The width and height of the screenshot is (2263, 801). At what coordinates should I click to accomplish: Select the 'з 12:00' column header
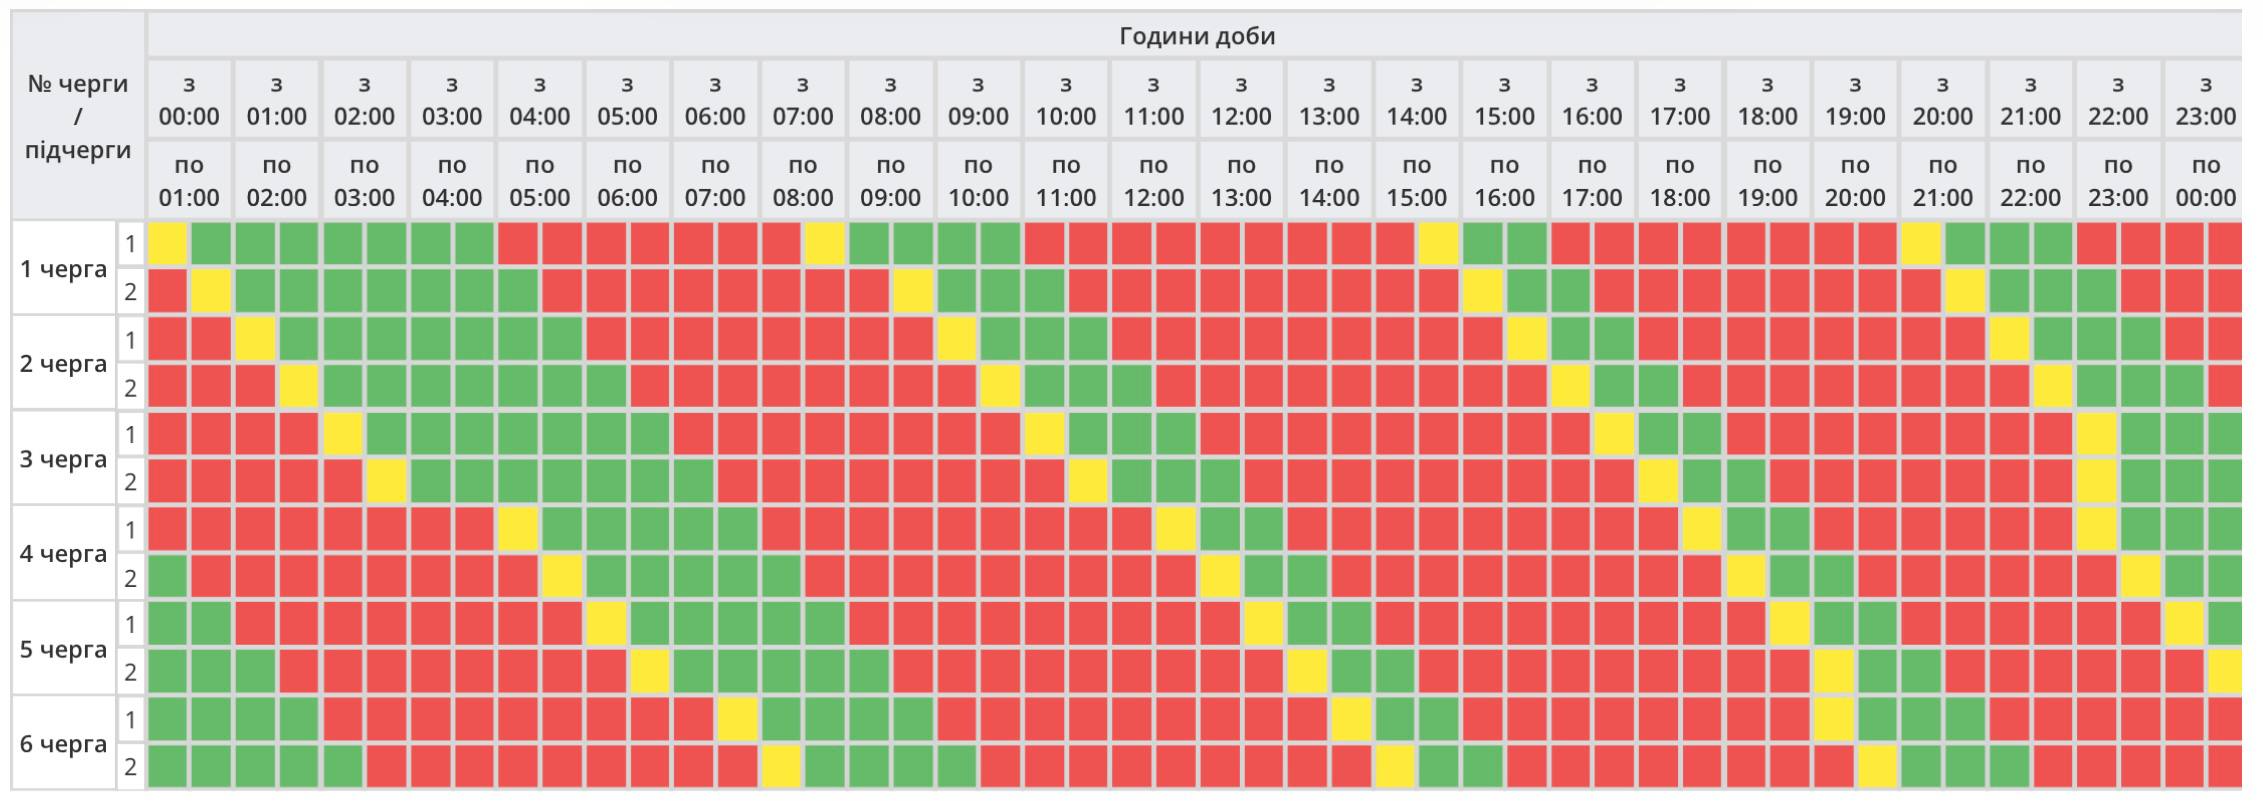[1241, 100]
